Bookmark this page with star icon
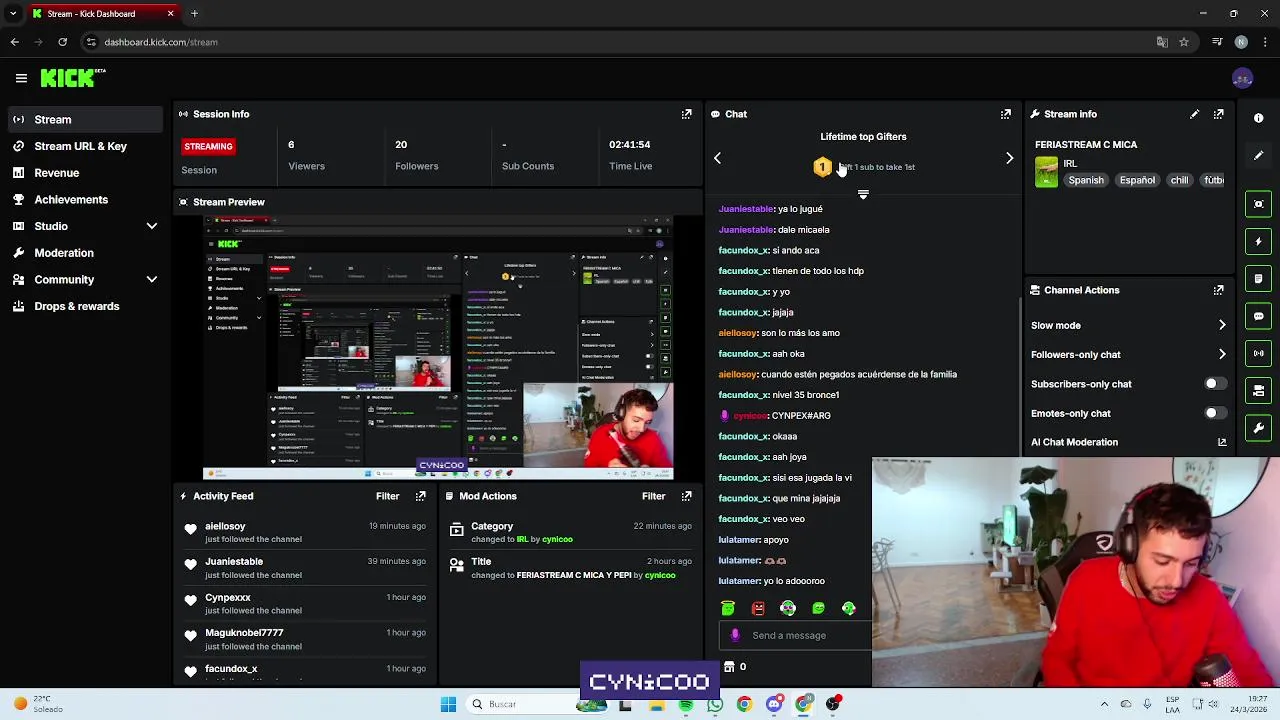The image size is (1280, 720). click(x=1184, y=42)
